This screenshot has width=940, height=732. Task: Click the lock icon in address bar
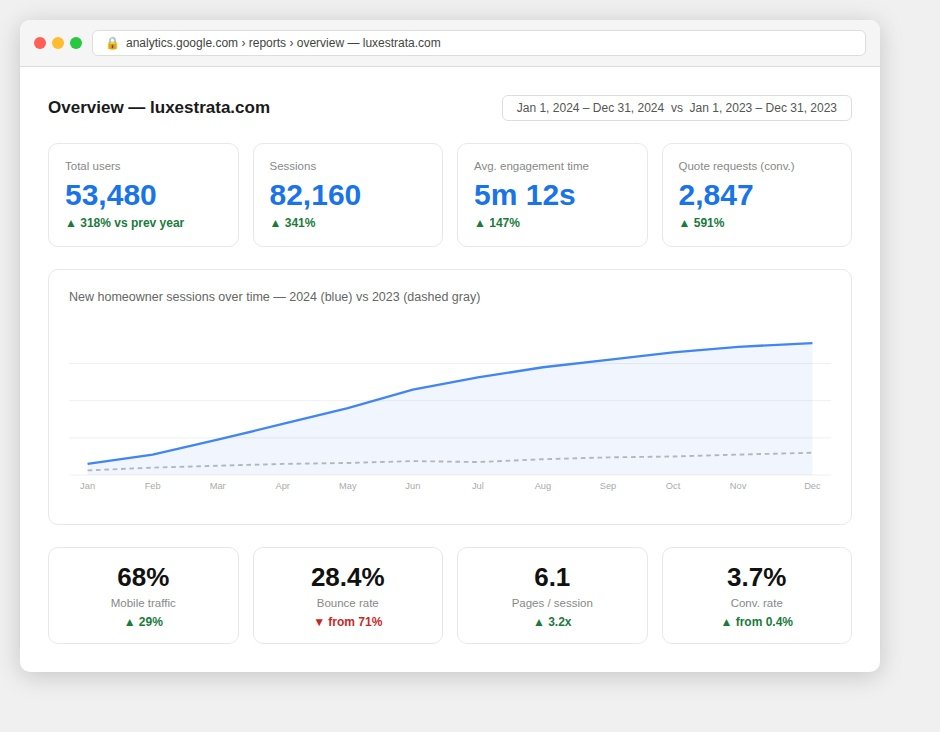pyautogui.click(x=112, y=43)
